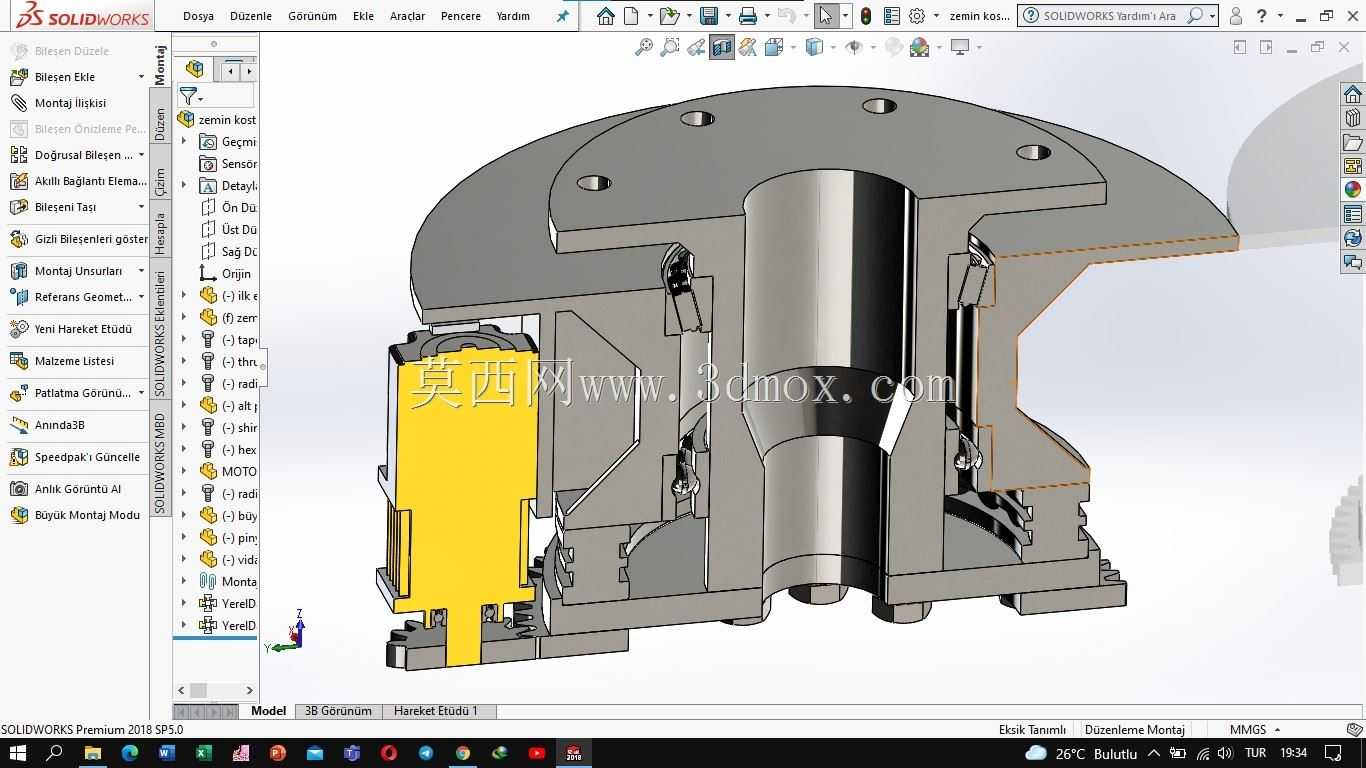Open Appearances colored ball in task pane

click(x=1353, y=190)
